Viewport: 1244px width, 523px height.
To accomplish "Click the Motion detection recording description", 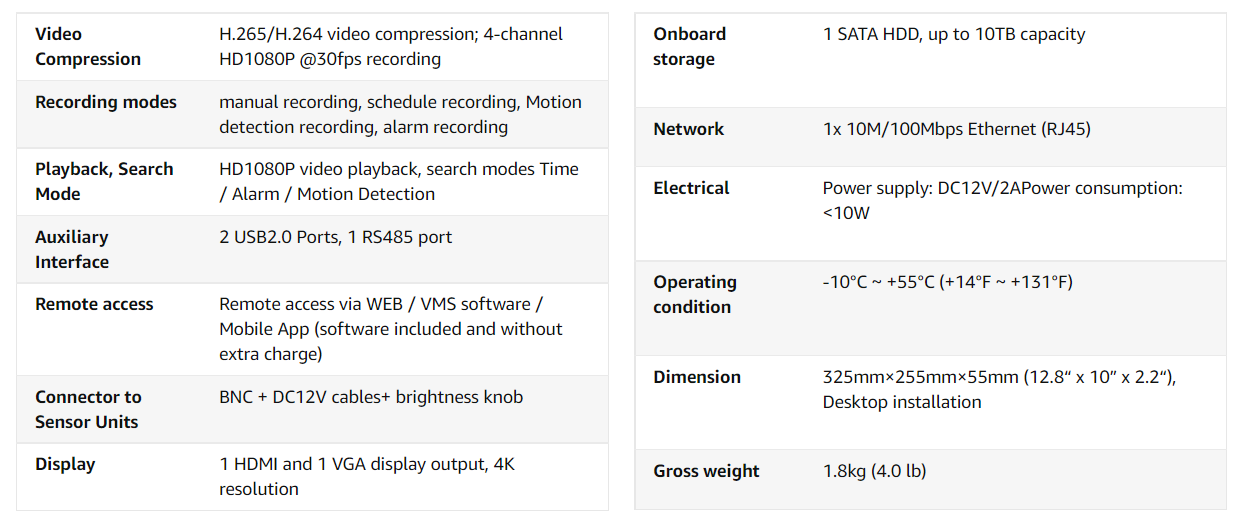I will 400,114.
